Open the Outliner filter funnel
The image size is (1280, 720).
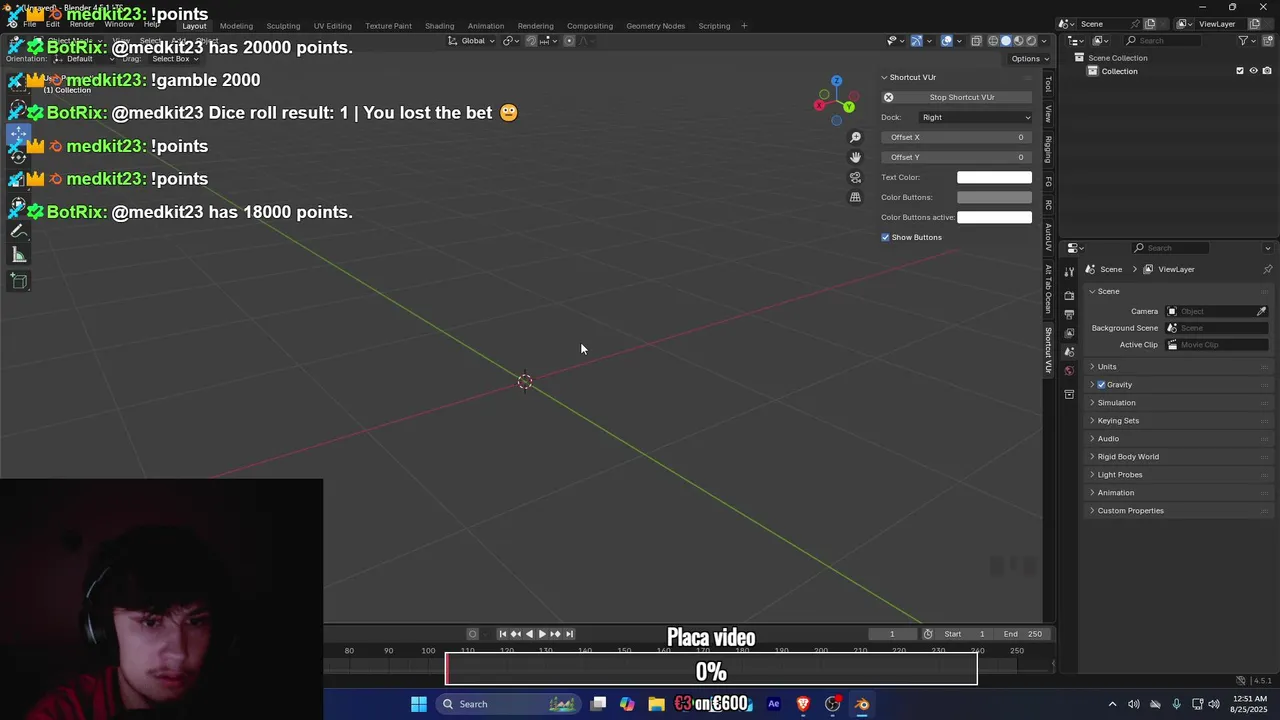point(1244,41)
